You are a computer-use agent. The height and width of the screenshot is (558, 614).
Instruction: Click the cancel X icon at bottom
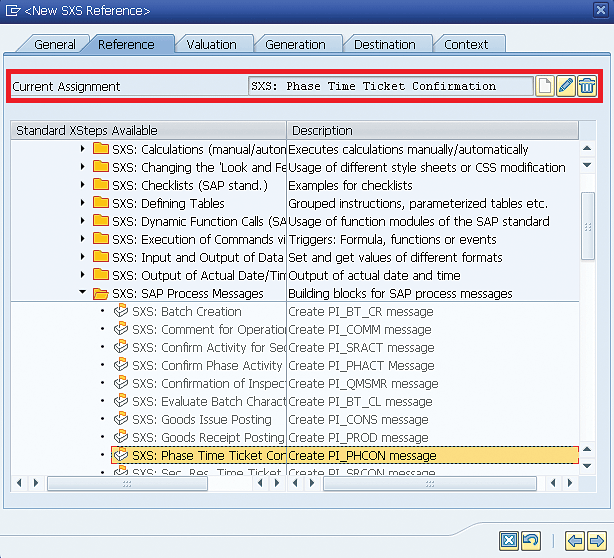pyautogui.click(x=509, y=540)
